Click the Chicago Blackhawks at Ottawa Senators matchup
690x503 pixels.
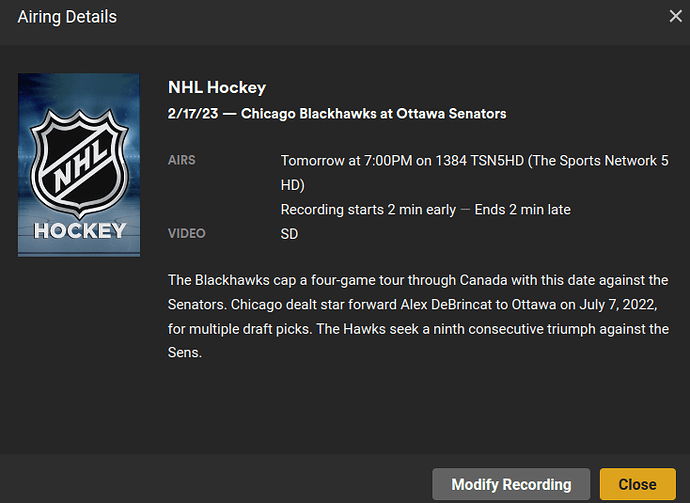click(x=373, y=114)
